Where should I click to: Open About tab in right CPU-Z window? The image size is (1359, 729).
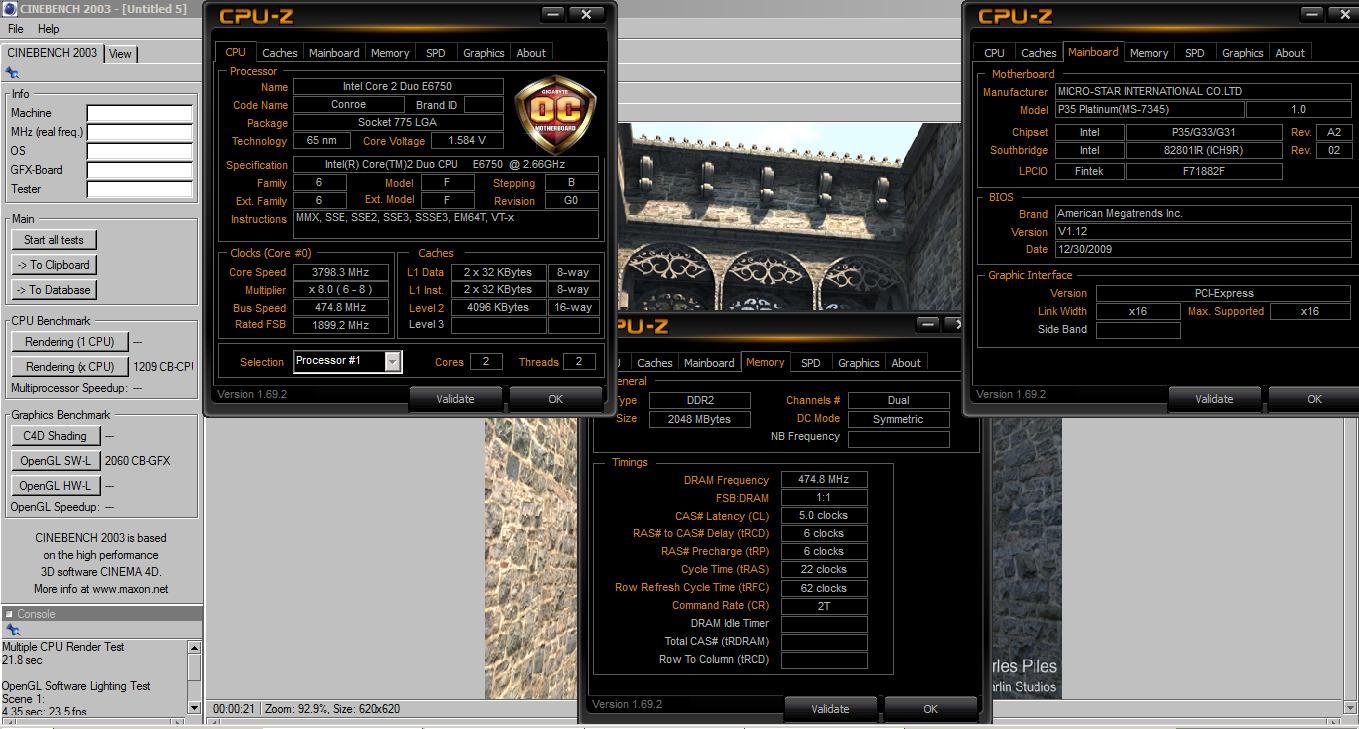(x=1290, y=53)
